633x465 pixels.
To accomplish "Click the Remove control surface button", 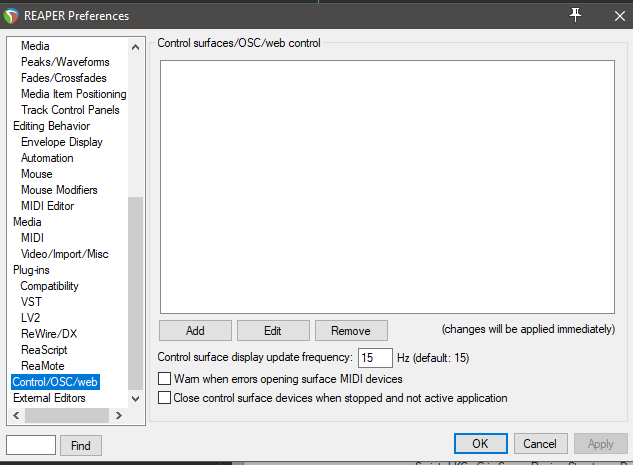I will (351, 331).
